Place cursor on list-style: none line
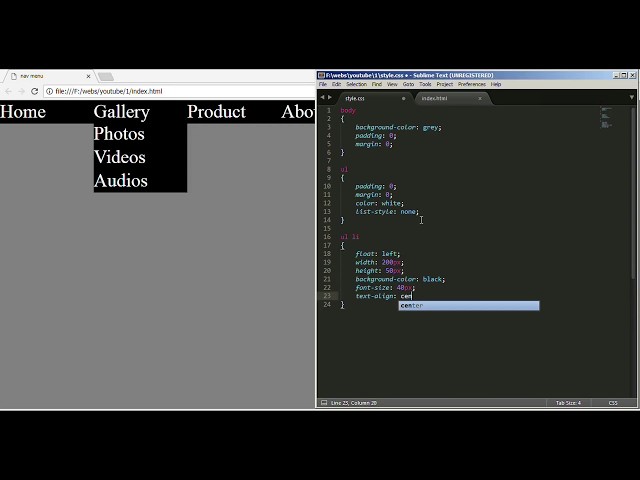 387,211
